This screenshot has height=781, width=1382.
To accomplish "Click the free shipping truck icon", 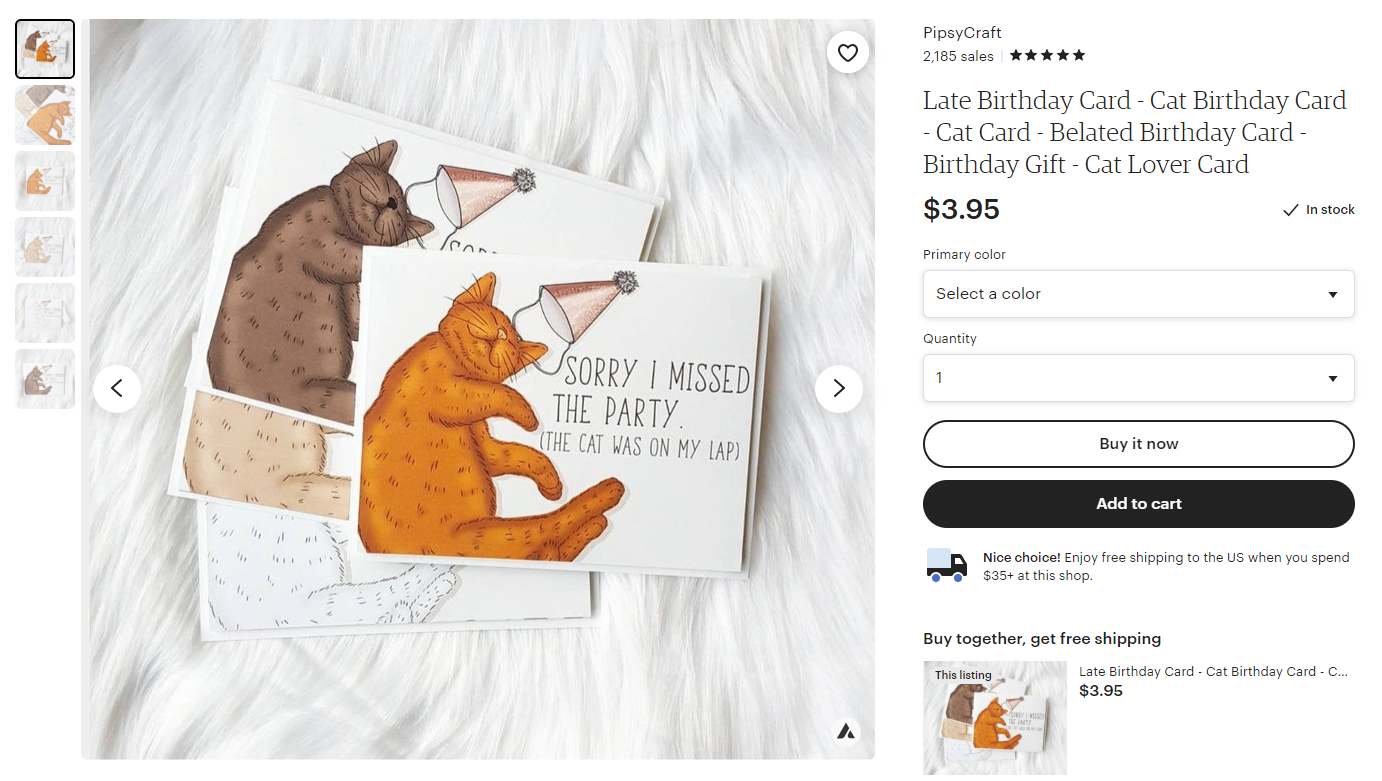I will 946,565.
